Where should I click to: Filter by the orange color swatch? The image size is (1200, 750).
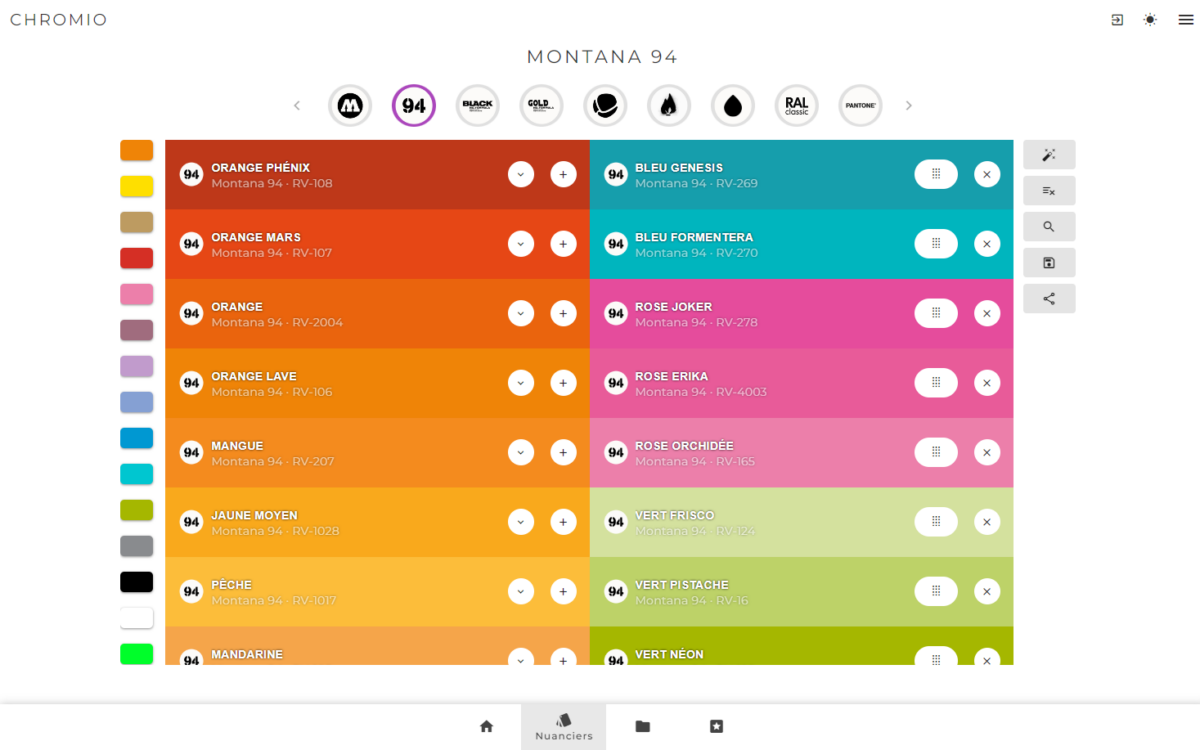click(137, 150)
